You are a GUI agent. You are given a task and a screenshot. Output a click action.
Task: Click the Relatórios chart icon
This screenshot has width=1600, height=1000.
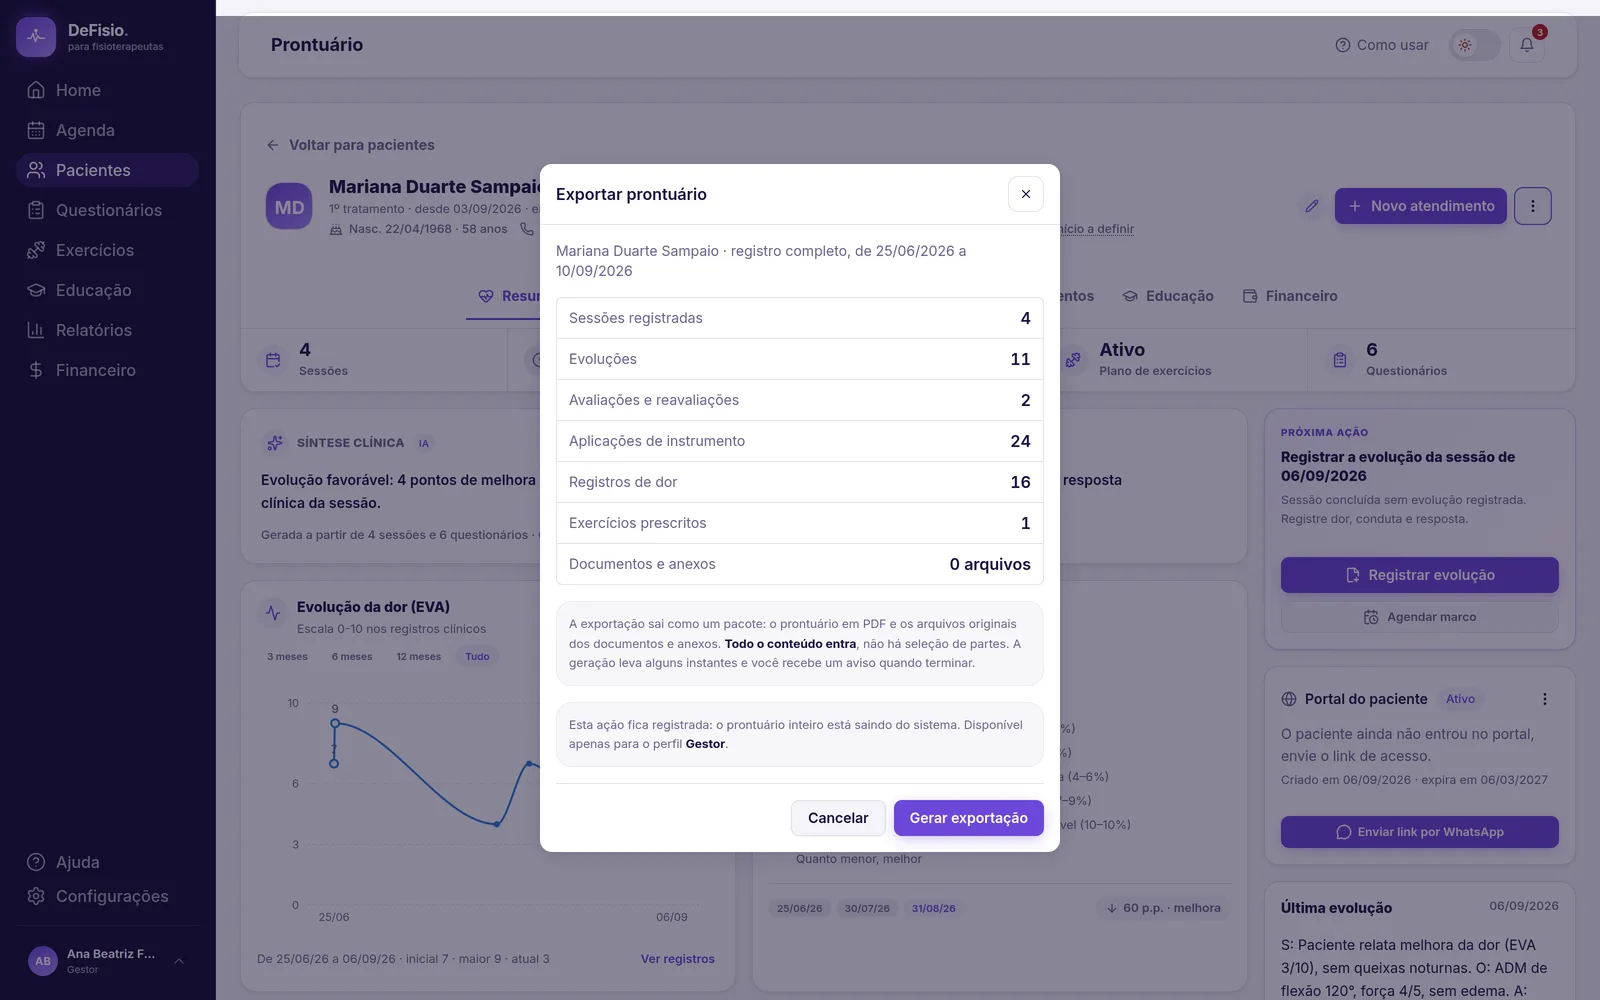click(x=36, y=330)
